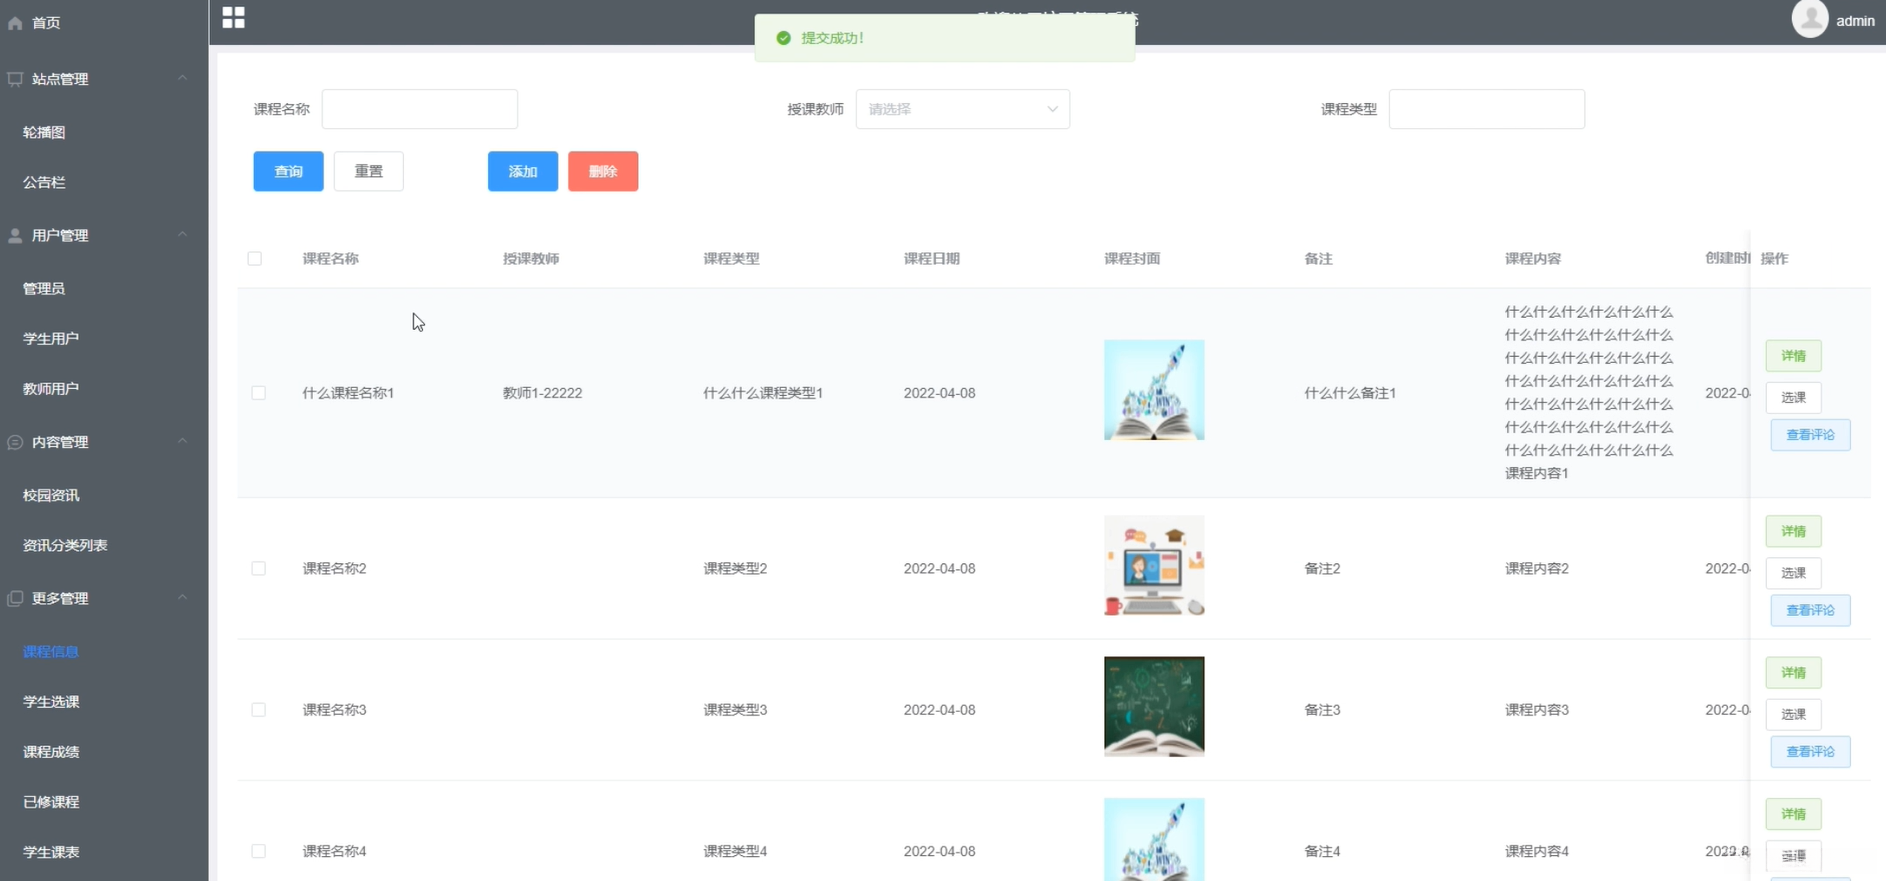Open 学生选课 menu item
Image resolution: width=1886 pixels, height=881 pixels.
pyautogui.click(x=51, y=701)
